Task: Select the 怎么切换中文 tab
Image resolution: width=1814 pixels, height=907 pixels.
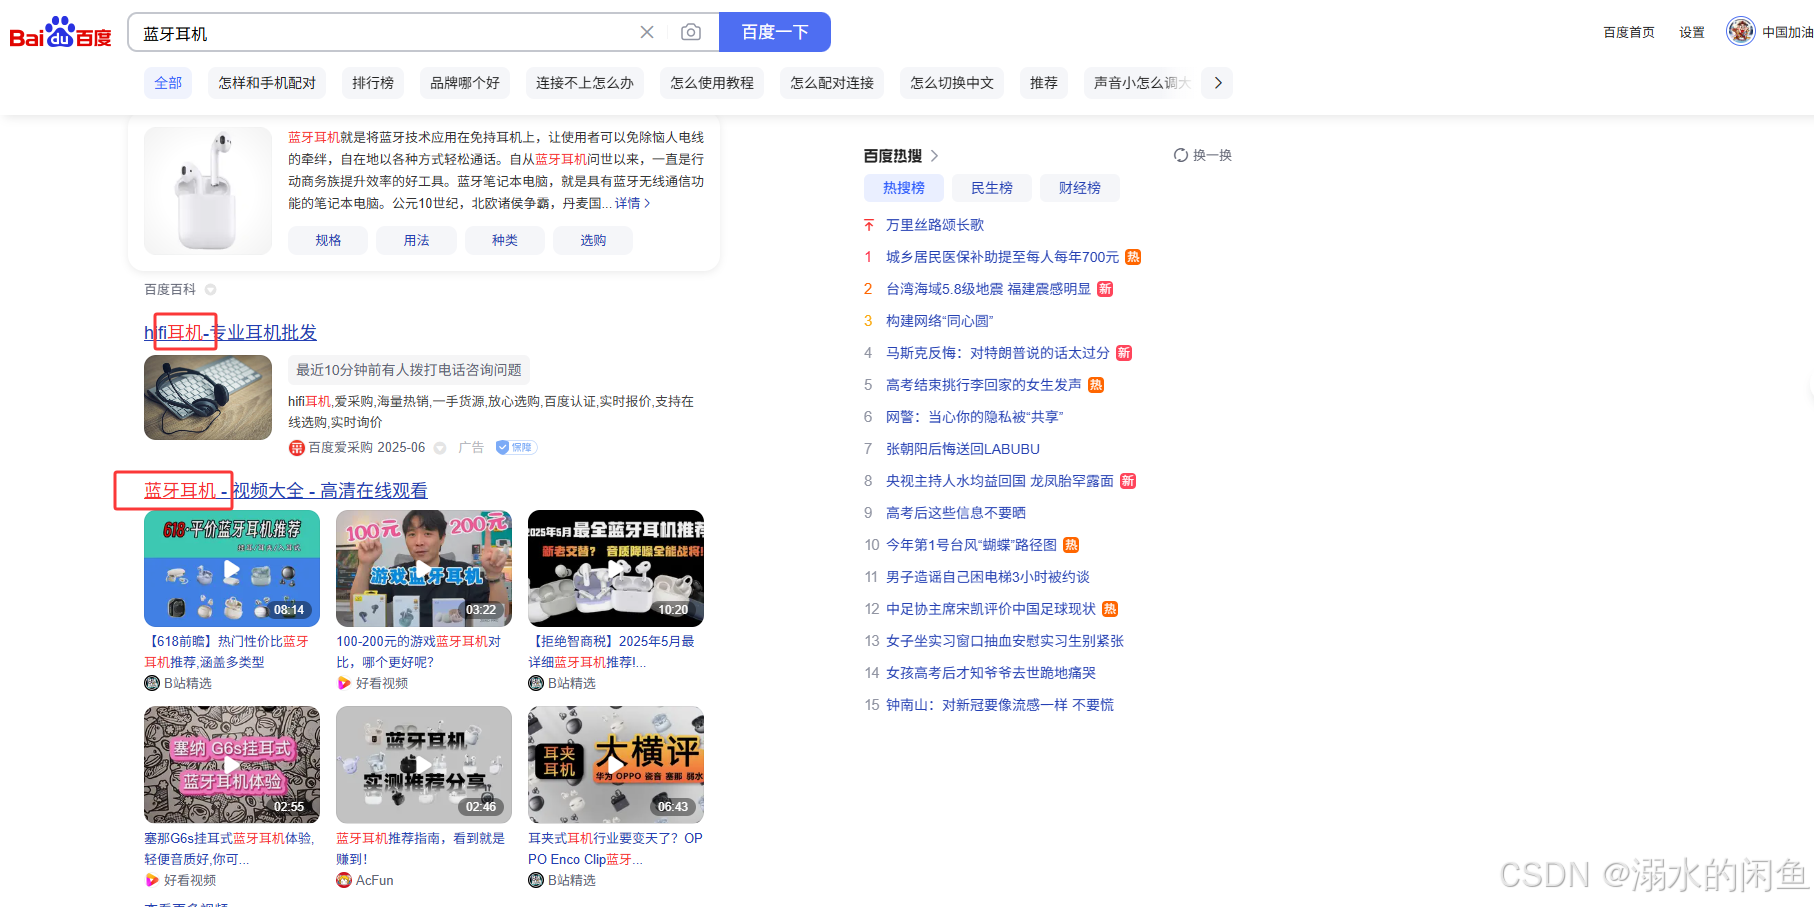Action: coord(952,83)
